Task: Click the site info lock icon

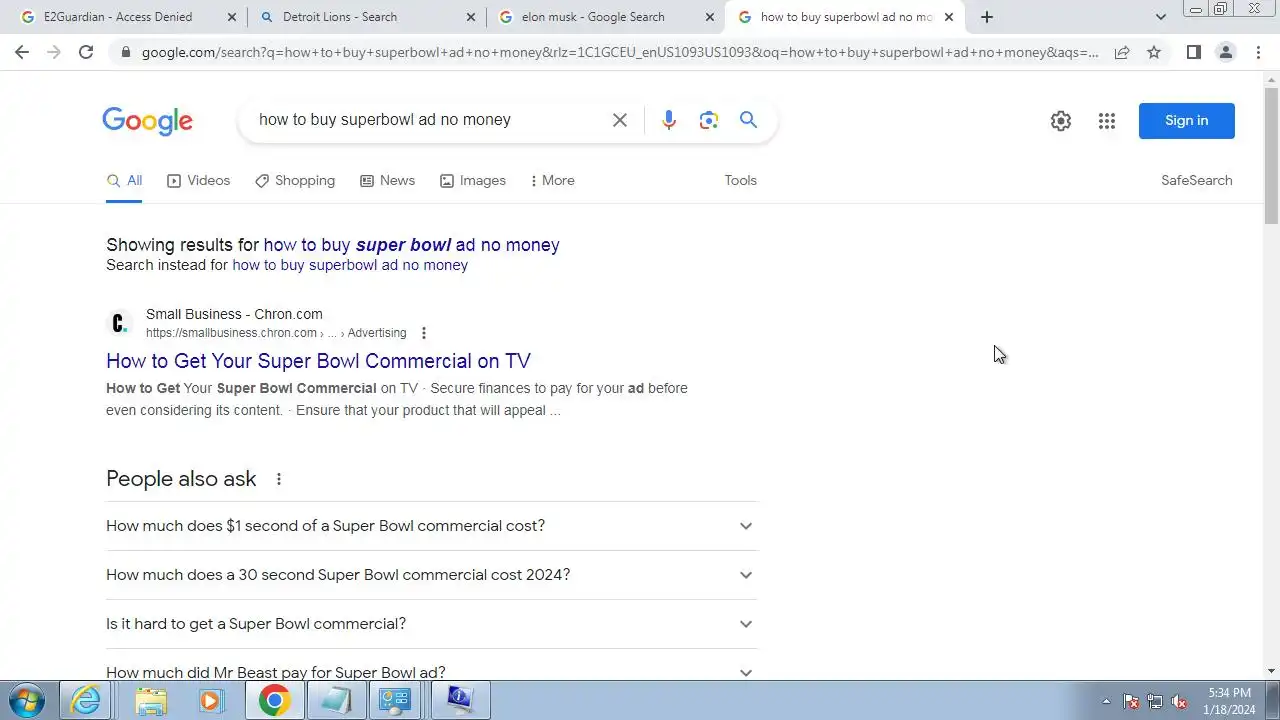Action: point(125,52)
